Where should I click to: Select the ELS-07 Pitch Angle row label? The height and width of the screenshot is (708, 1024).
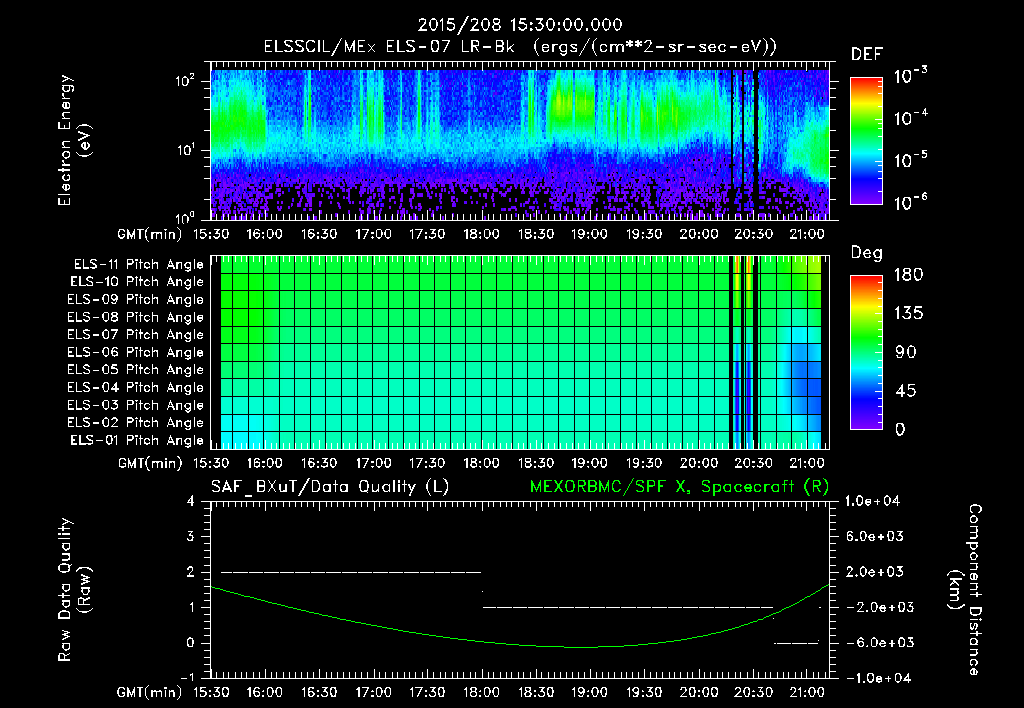point(136,335)
